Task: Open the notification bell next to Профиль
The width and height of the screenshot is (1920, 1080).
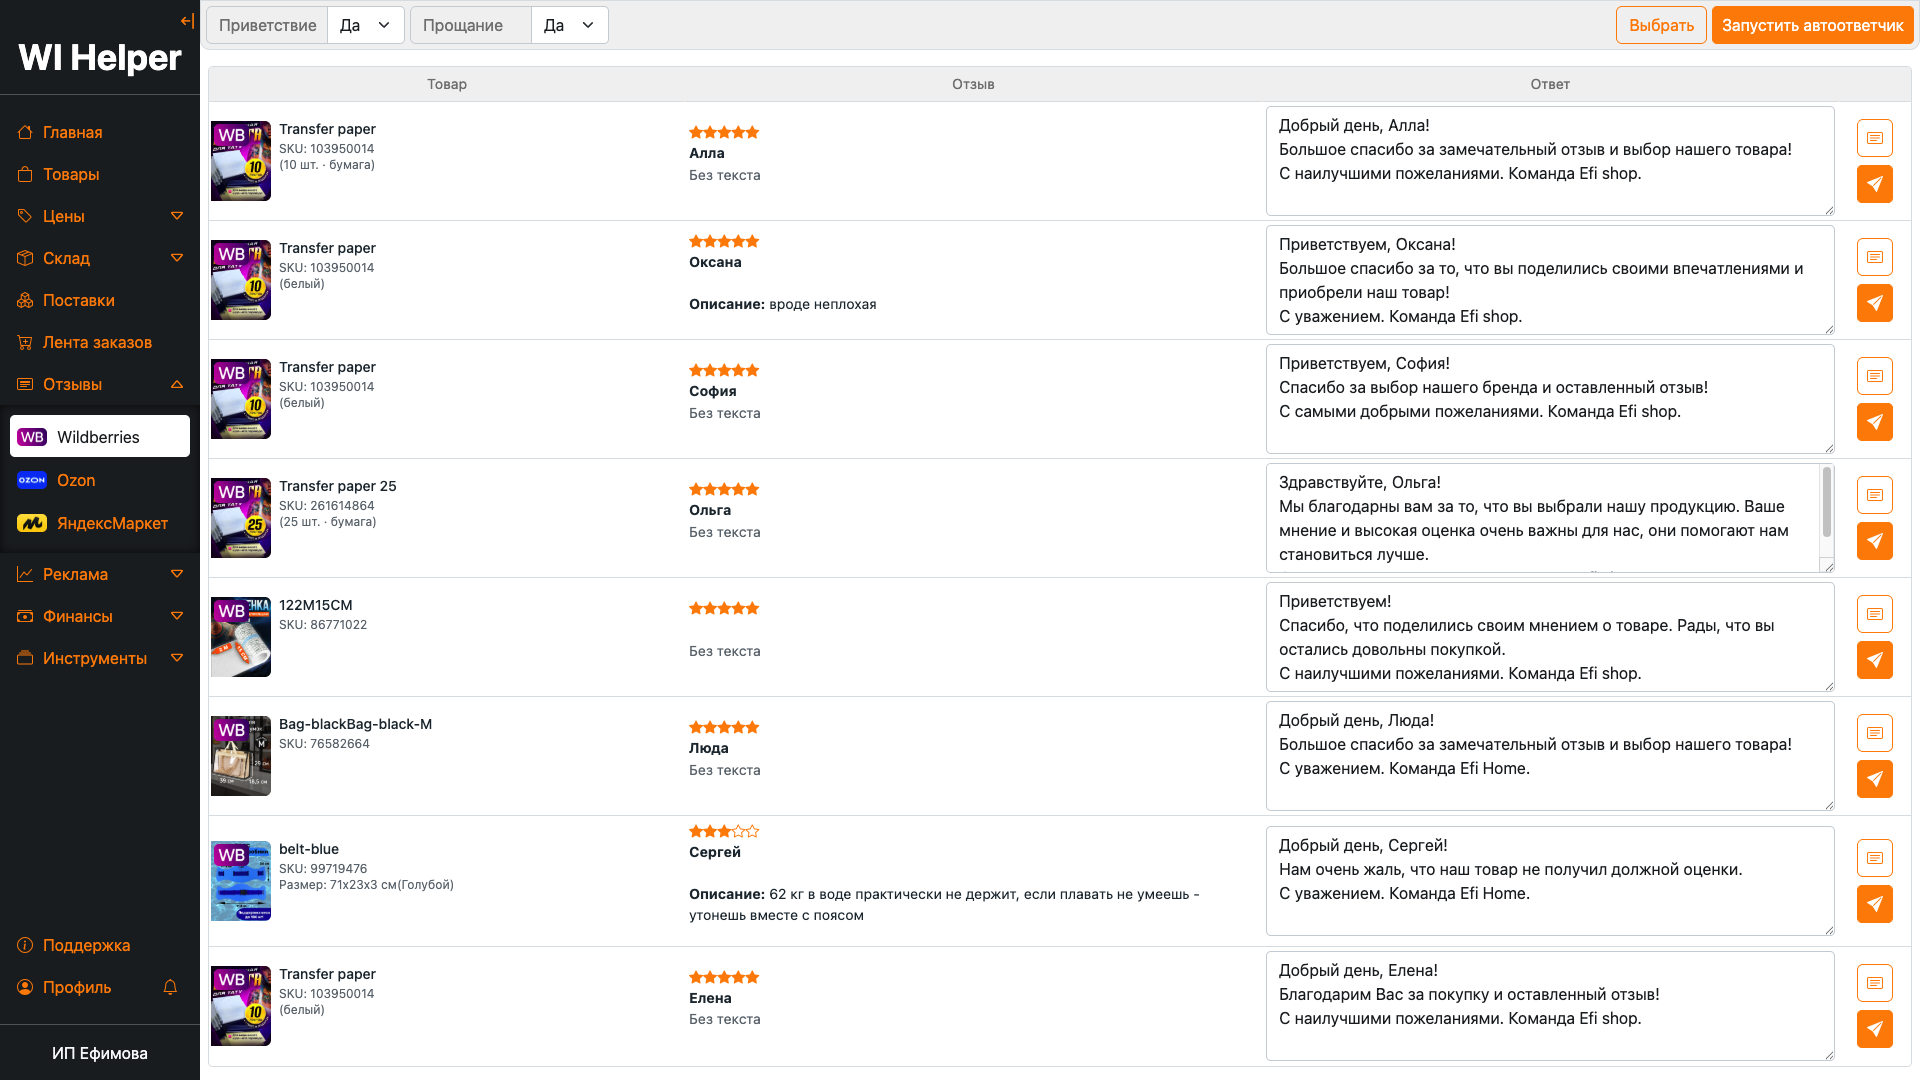Action: 170,987
